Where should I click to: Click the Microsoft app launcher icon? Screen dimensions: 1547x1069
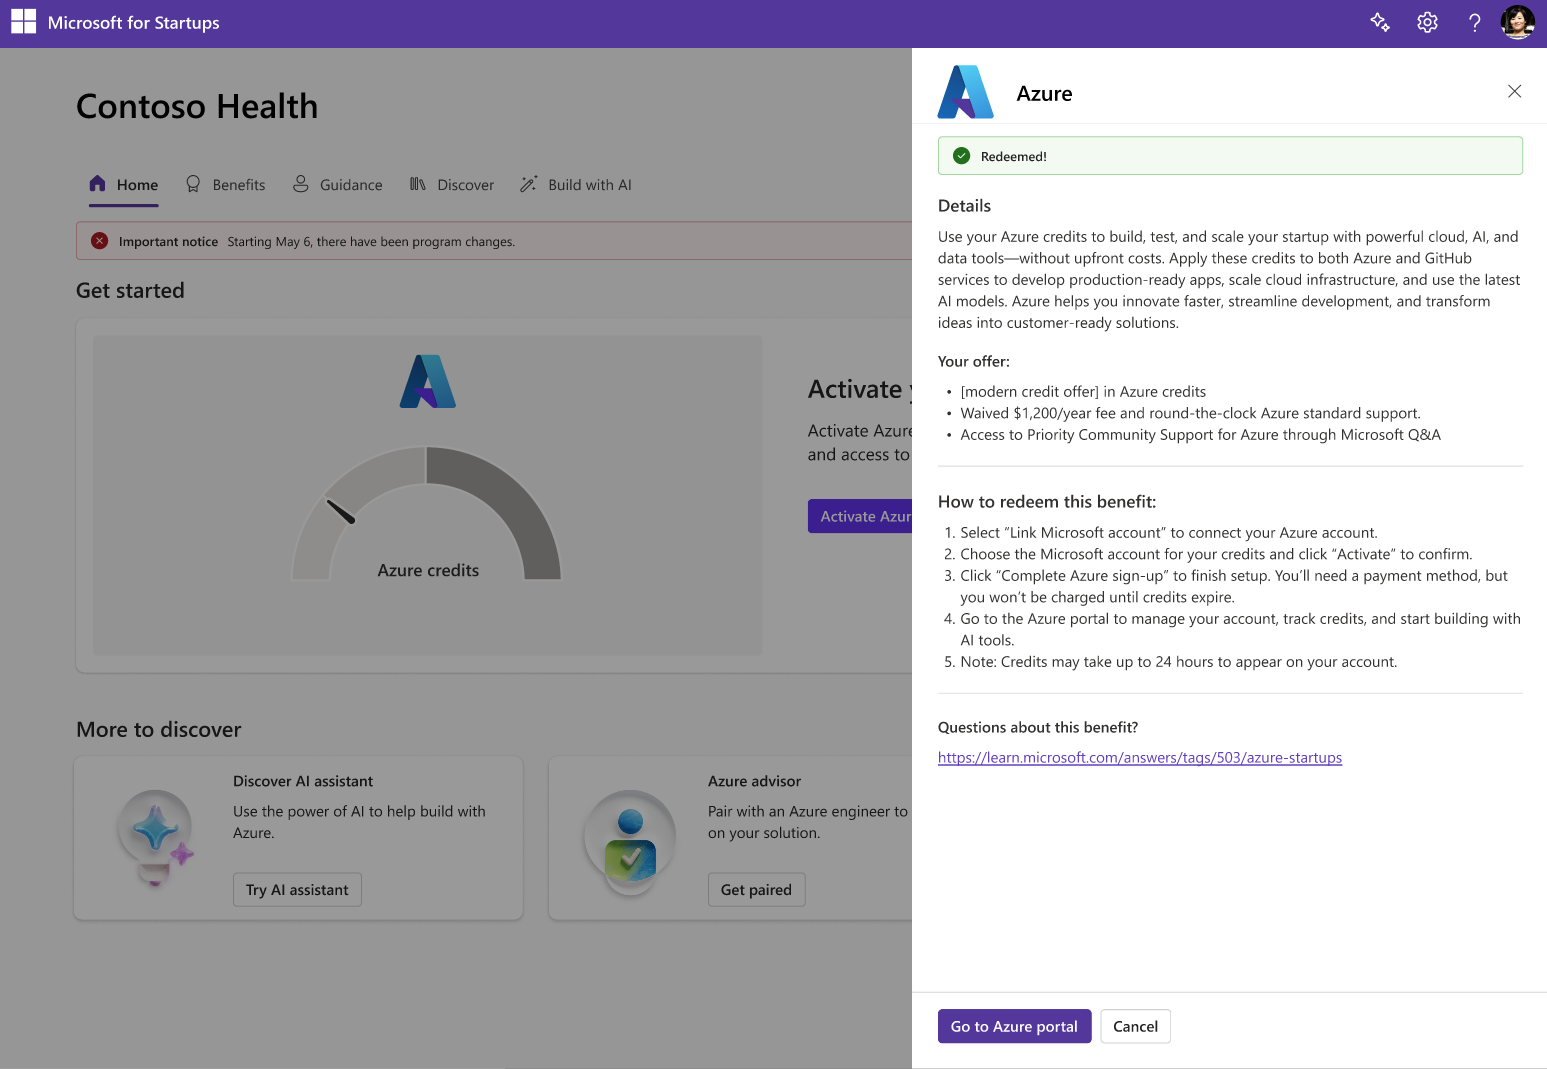[x=23, y=21]
